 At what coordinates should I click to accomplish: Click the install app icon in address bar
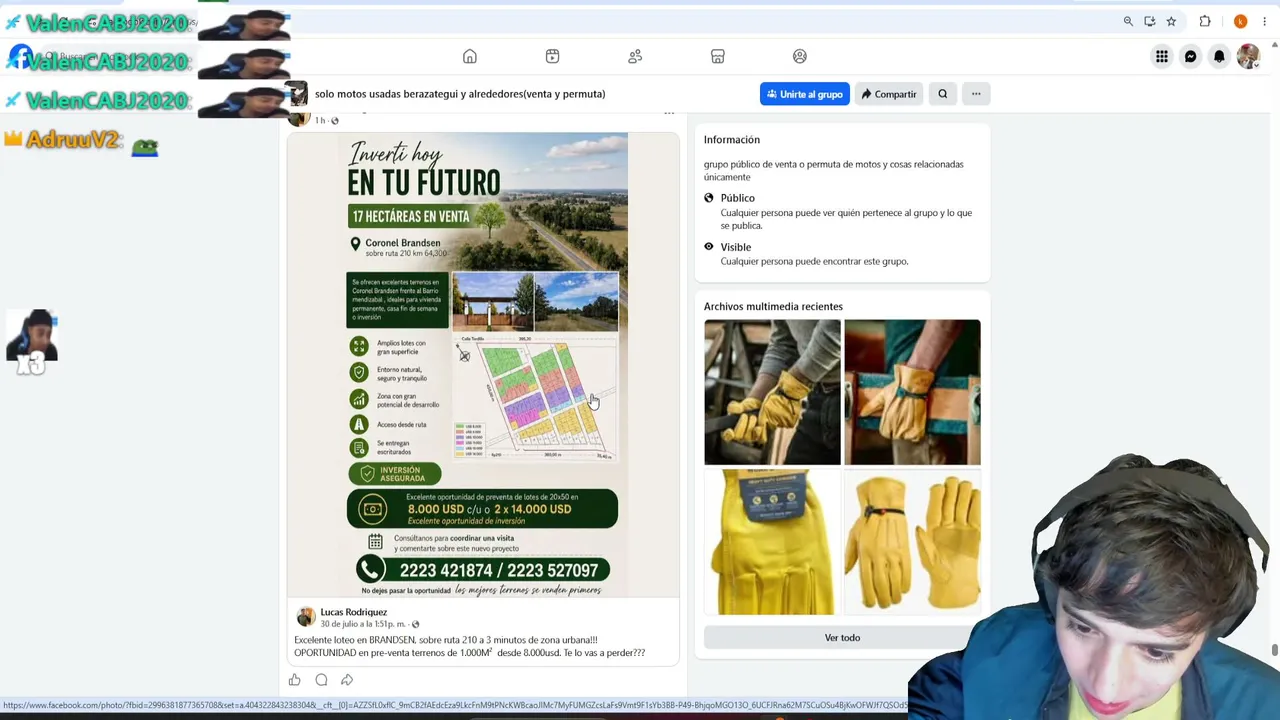[x=1150, y=21]
